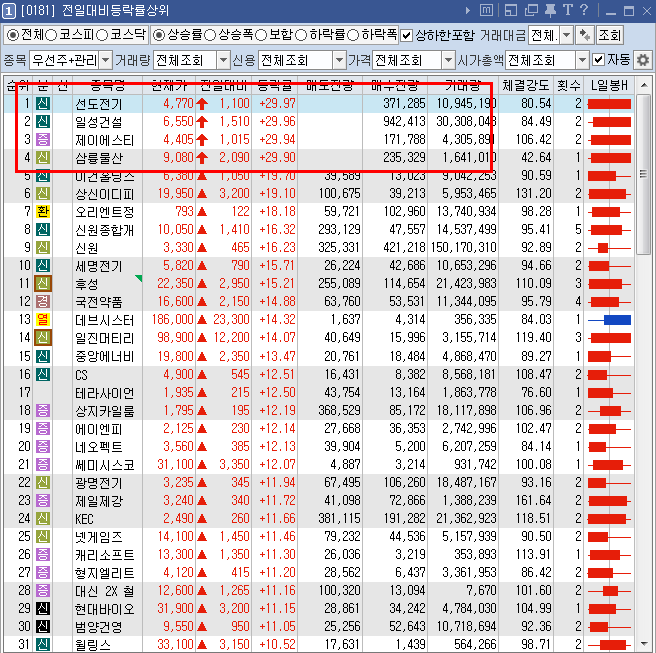The image size is (656, 653).
Task: Open the 거래대금 dropdown
Action: pyautogui.click(x=566, y=35)
